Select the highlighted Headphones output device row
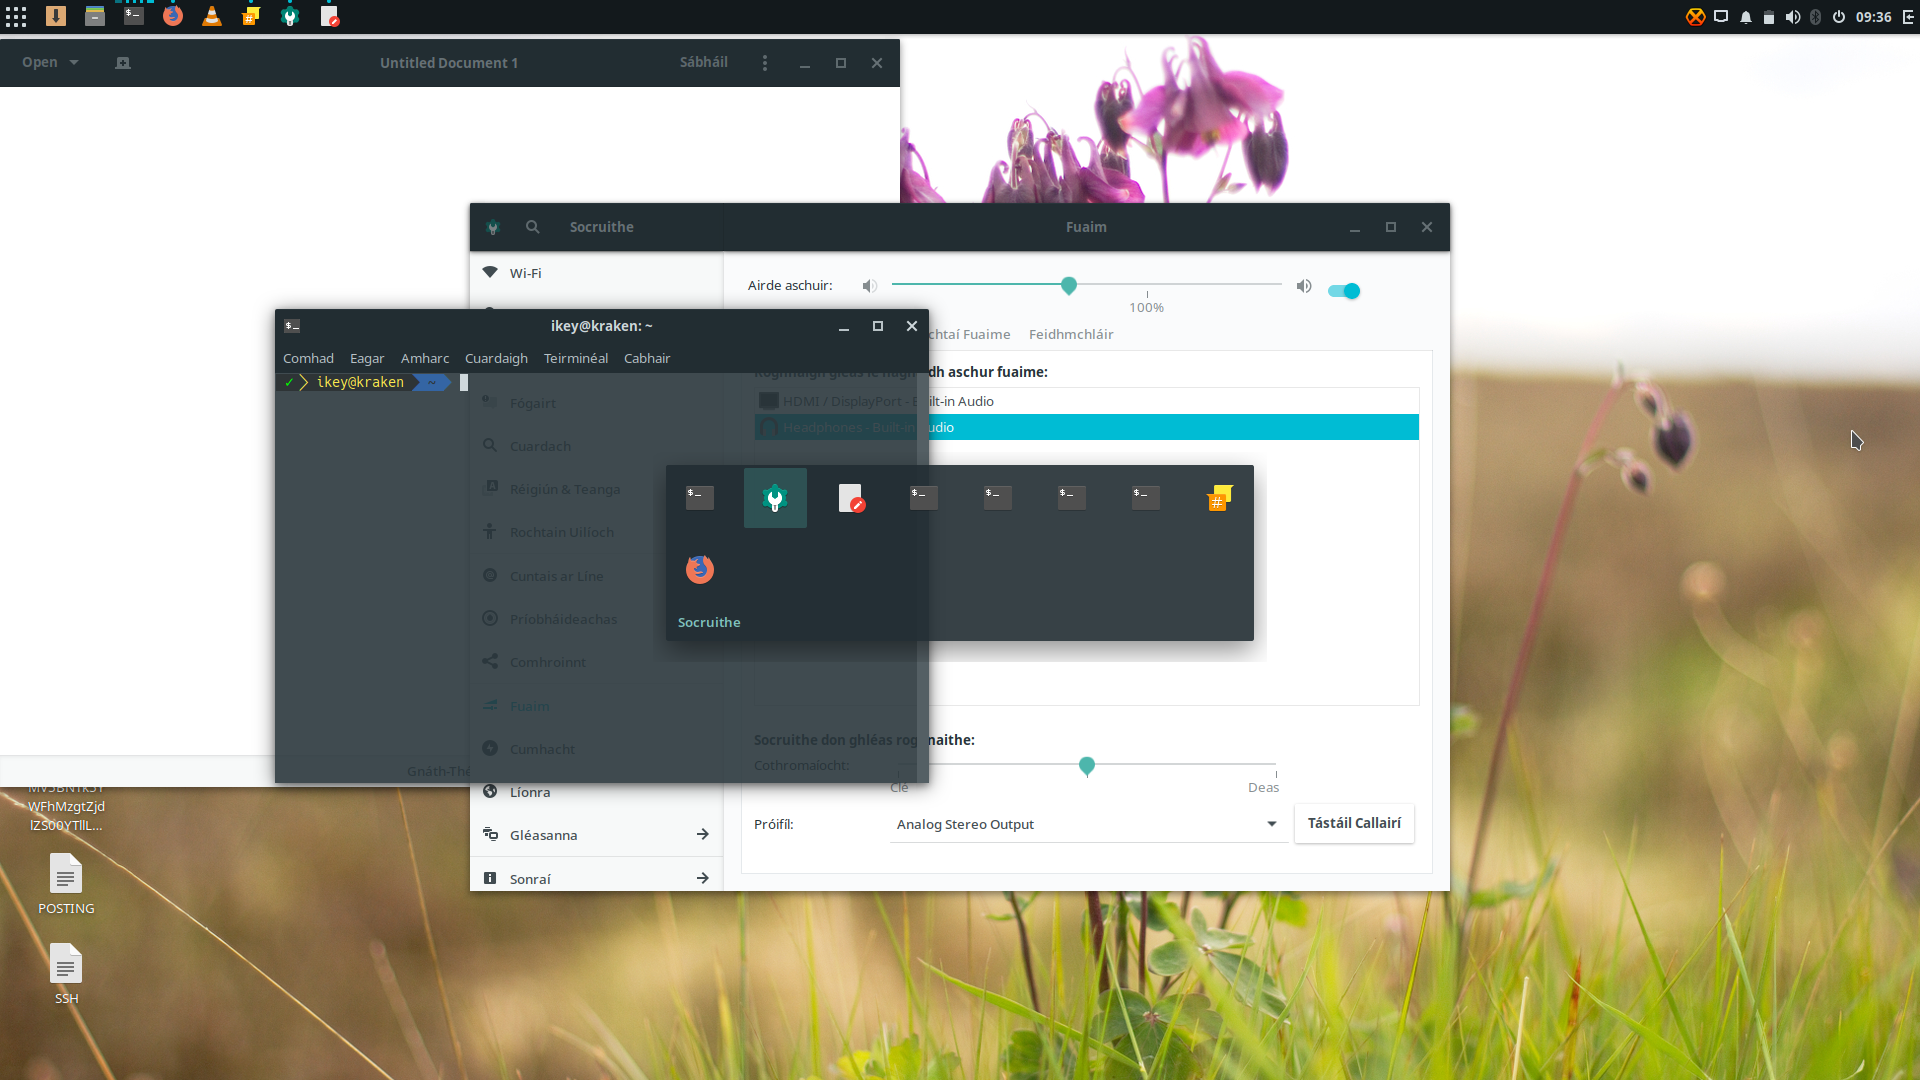 1086,427
